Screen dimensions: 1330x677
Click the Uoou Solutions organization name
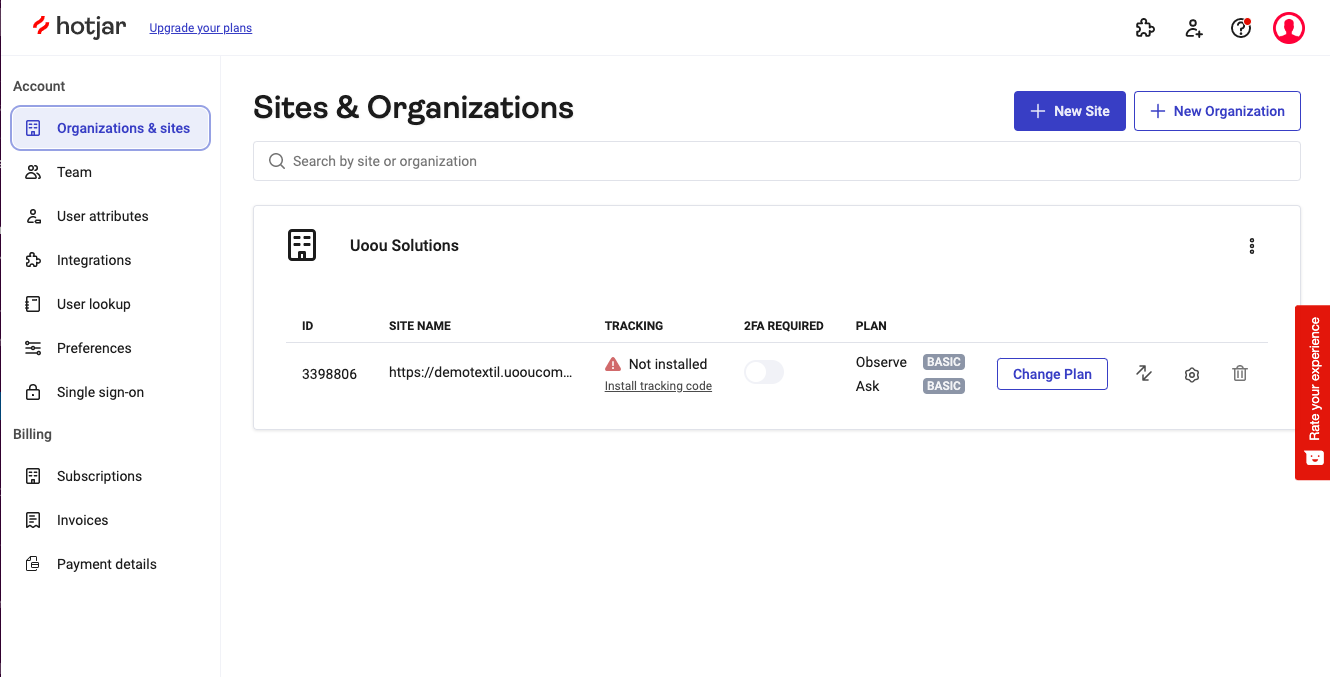(404, 245)
